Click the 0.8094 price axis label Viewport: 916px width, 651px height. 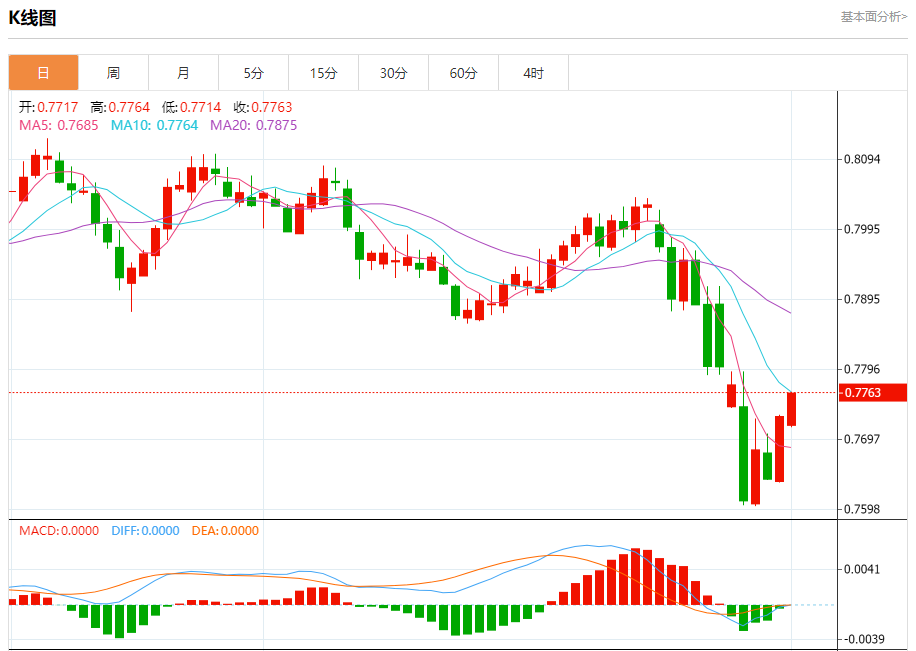click(x=862, y=159)
